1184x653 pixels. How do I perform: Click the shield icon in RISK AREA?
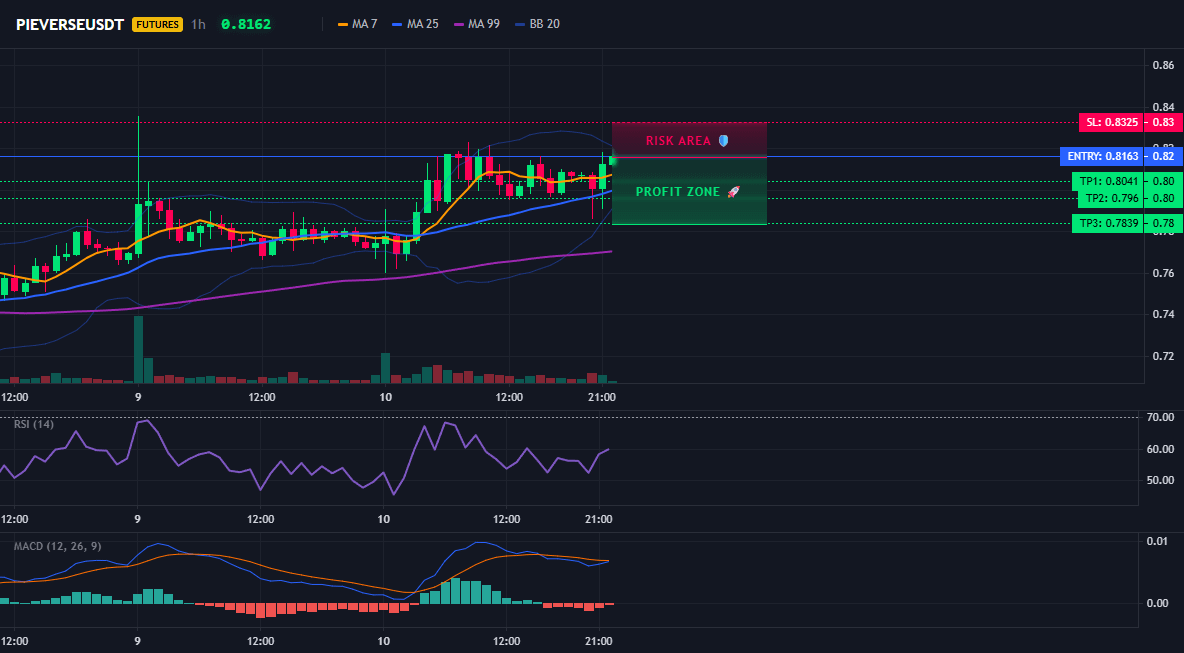pos(723,140)
